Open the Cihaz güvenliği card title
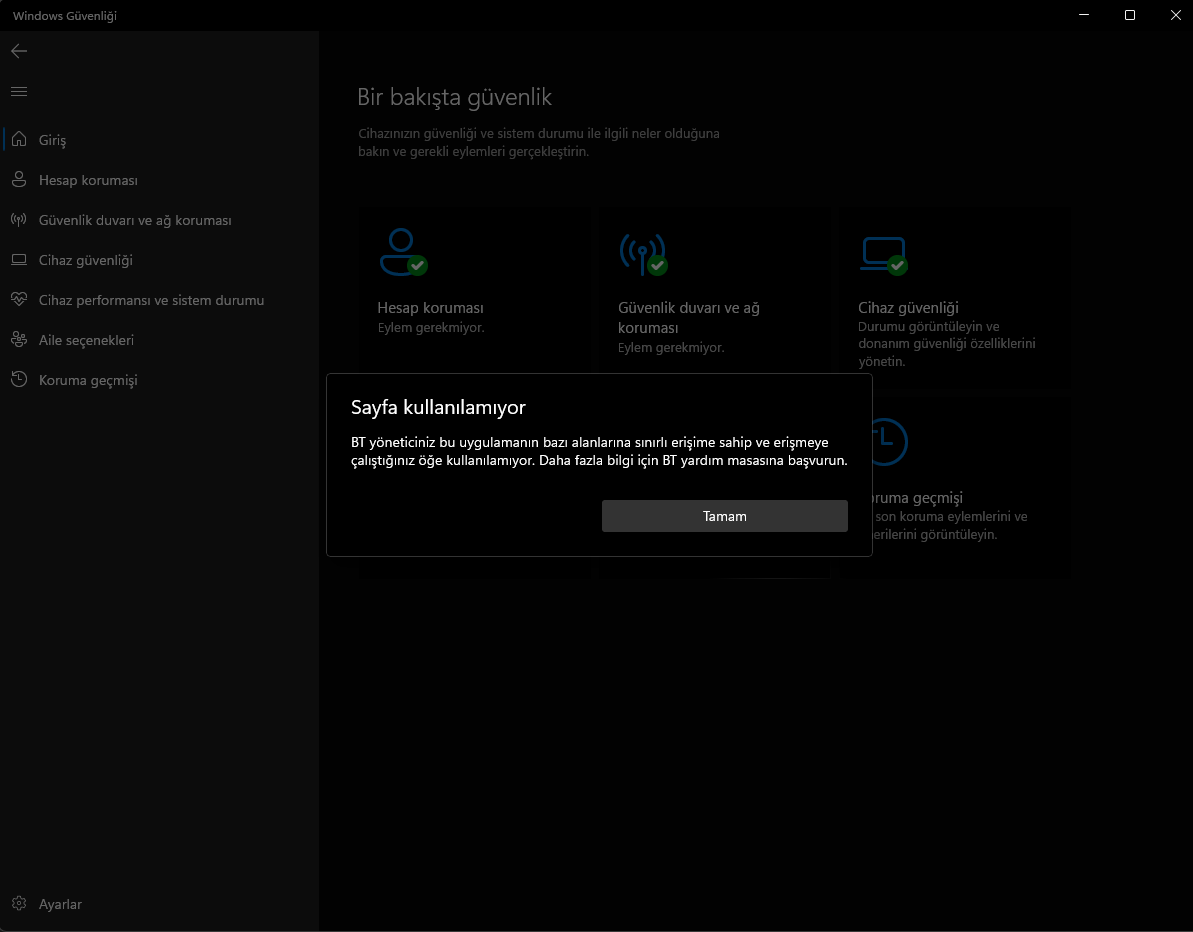Viewport: 1193px width, 932px height. pyautogui.click(x=908, y=307)
